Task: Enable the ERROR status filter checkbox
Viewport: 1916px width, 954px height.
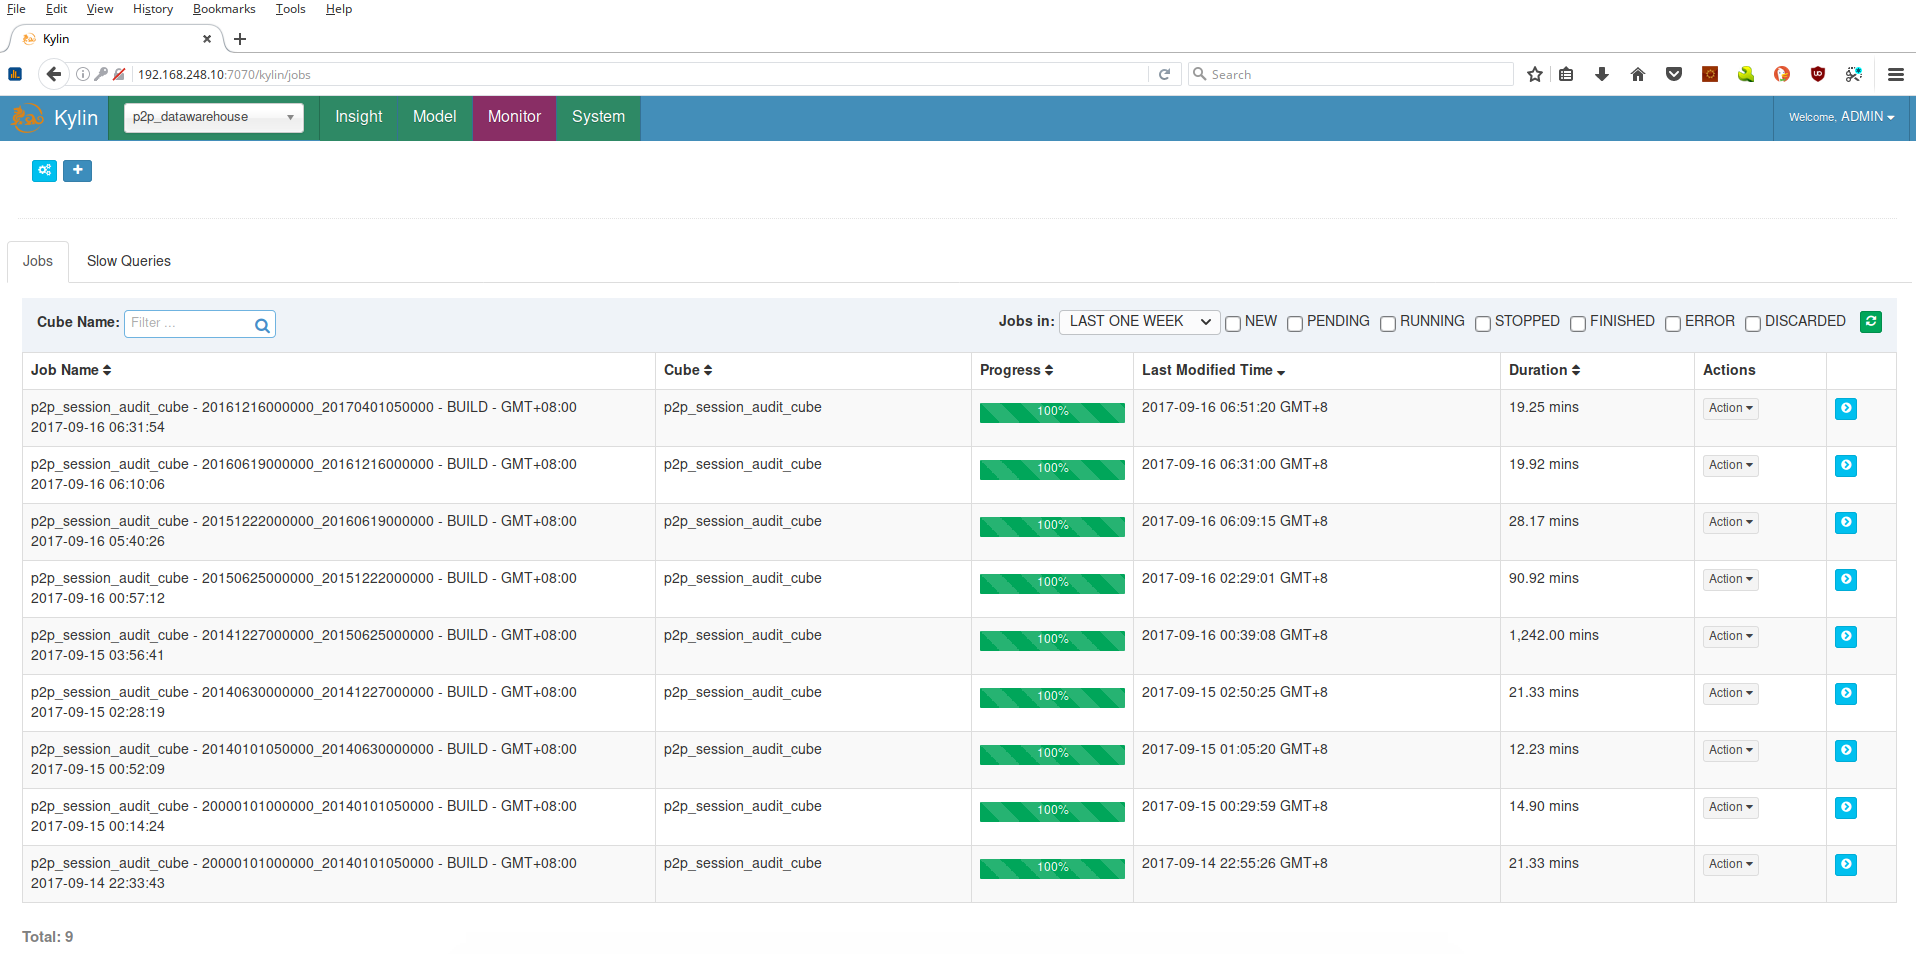Action: 1673,323
